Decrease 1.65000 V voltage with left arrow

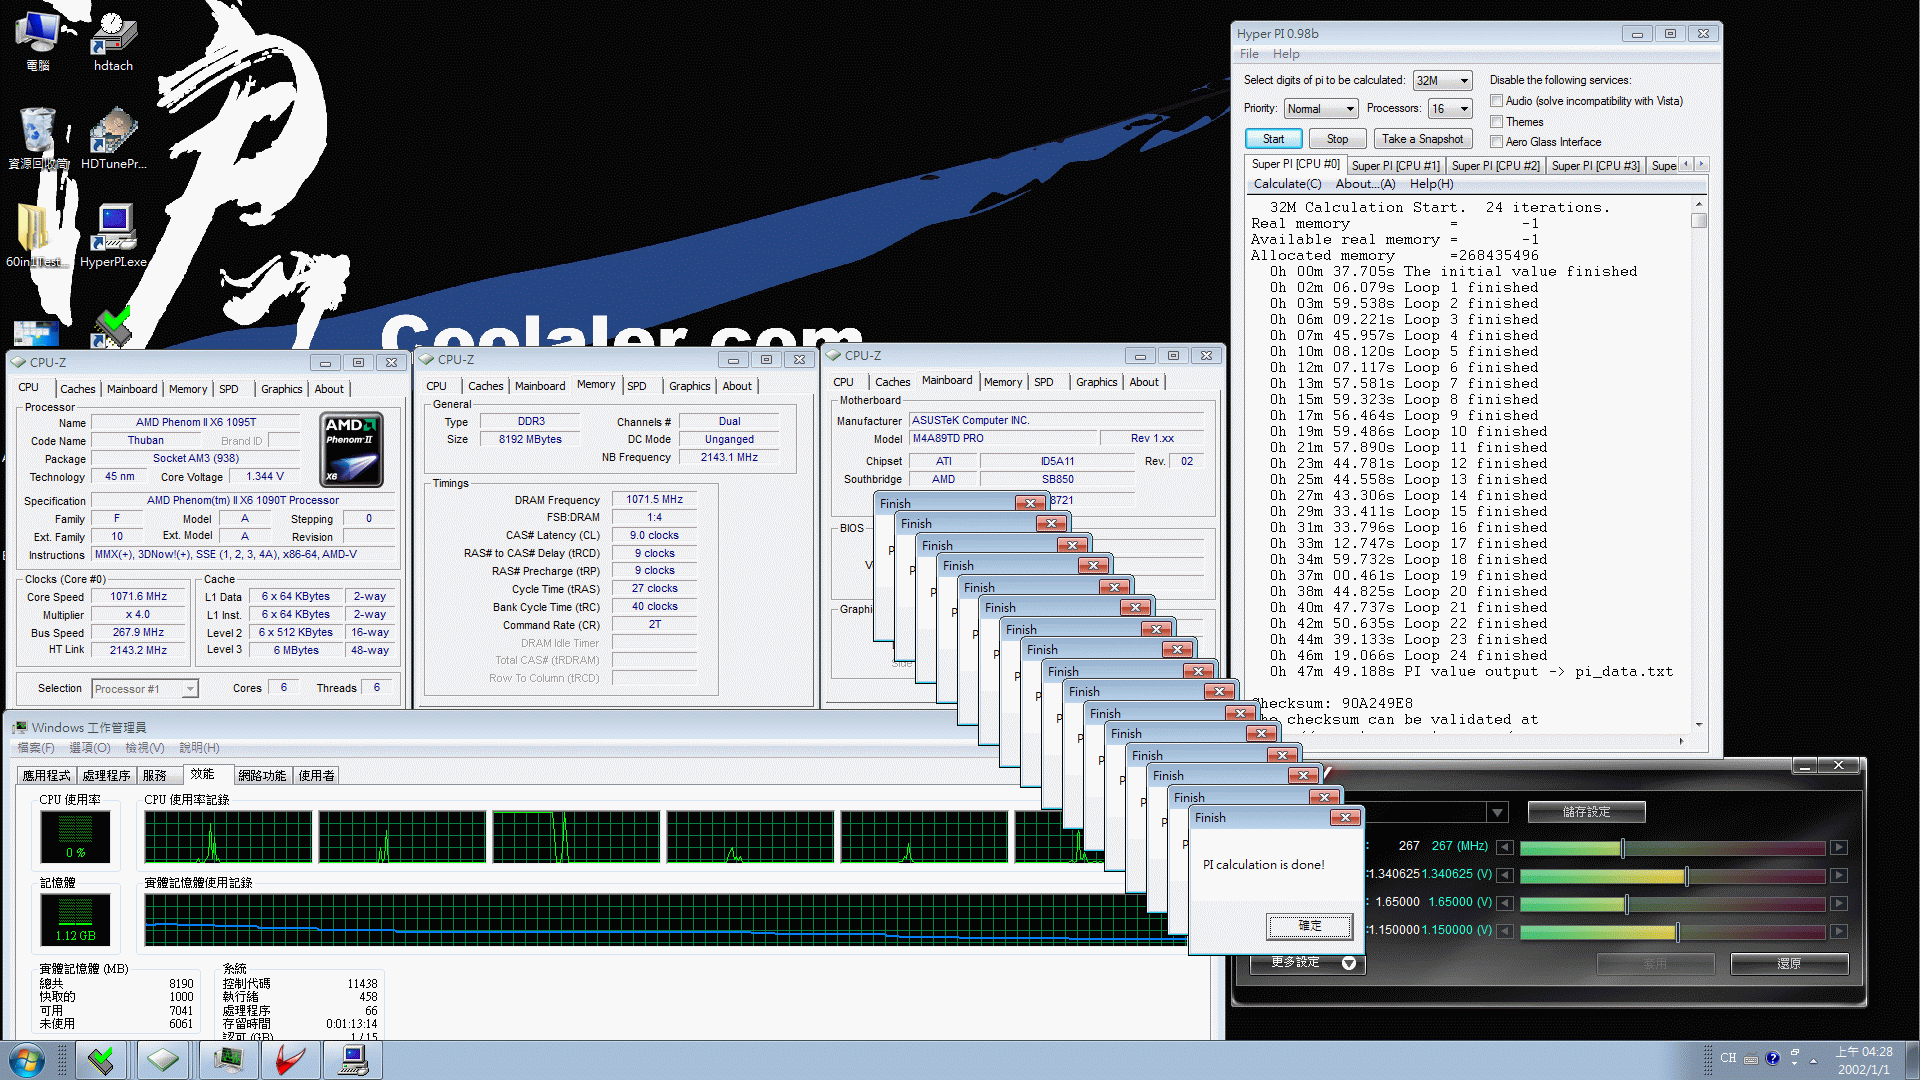[1505, 903]
